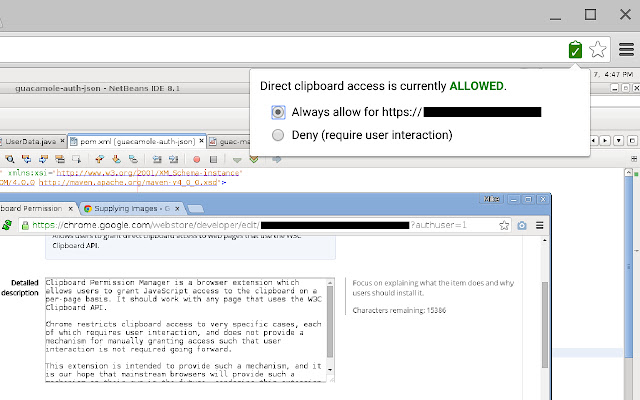Click the 'guacamole-auth-json - NetBeans IDE 8.1' title bar text
640x400 pixels.
[x=98, y=88]
